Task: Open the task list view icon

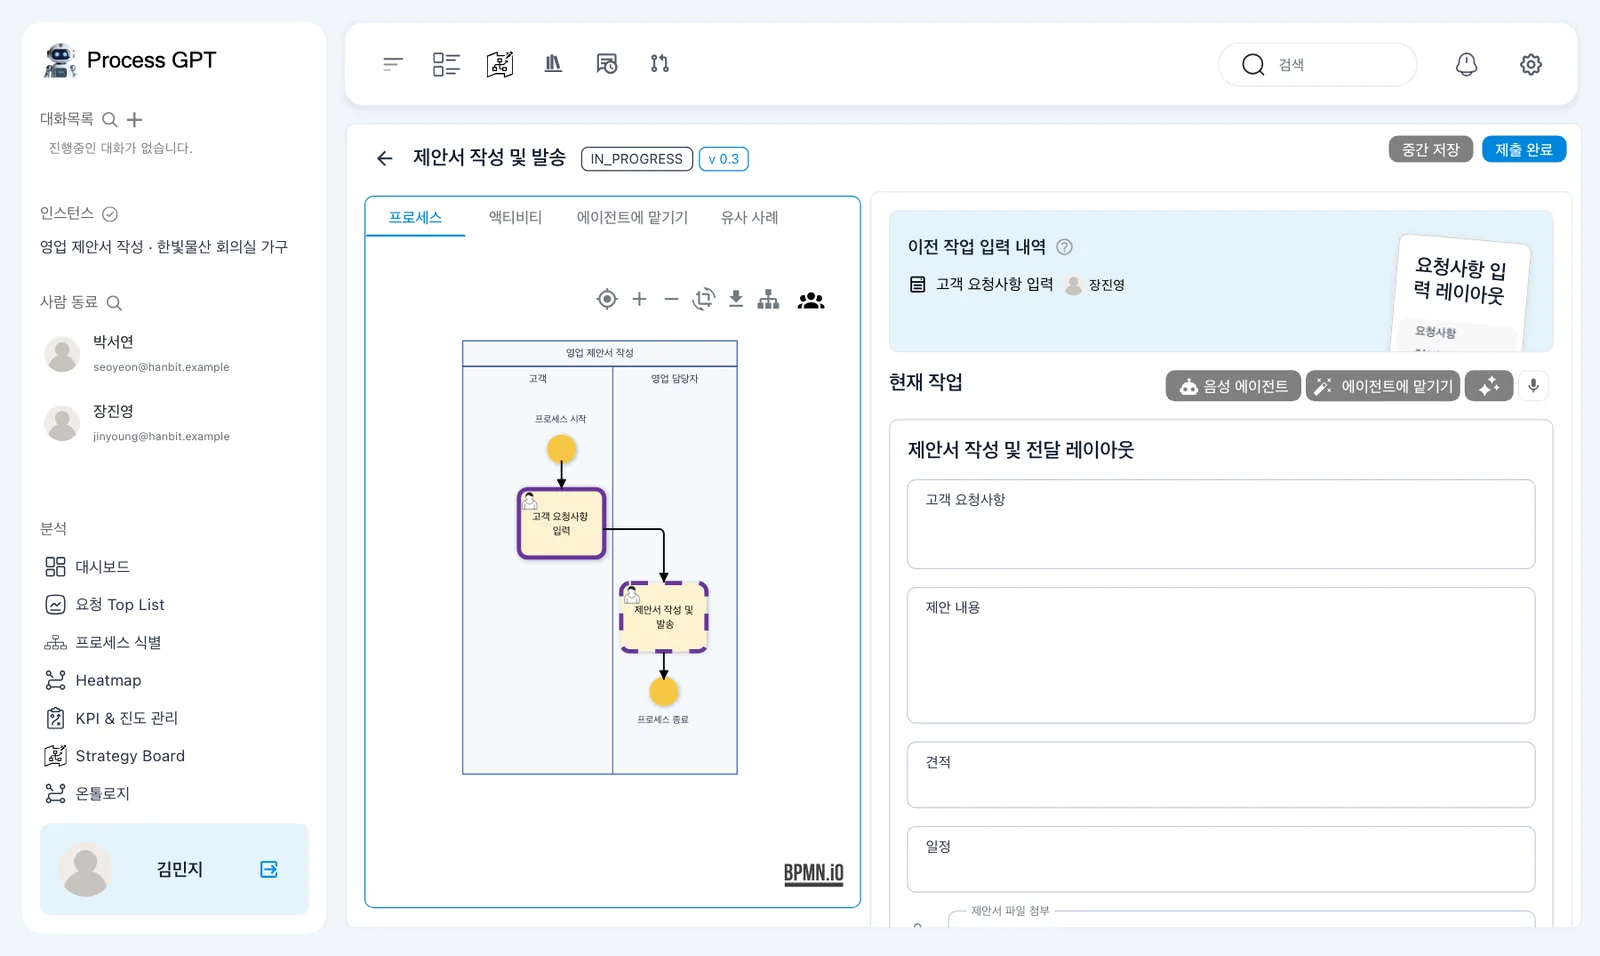Action: tap(446, 64)
